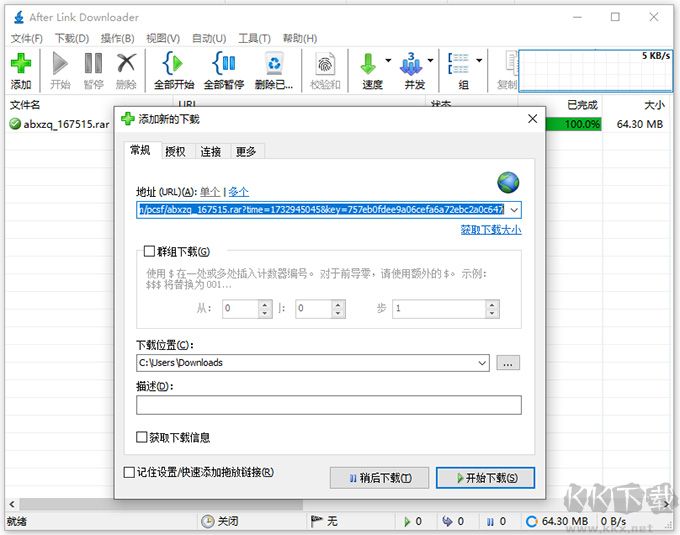Click the Speed (速度) green arrow icon
The height and width of the screenshot is (535, 680).
tap(368, 64)
